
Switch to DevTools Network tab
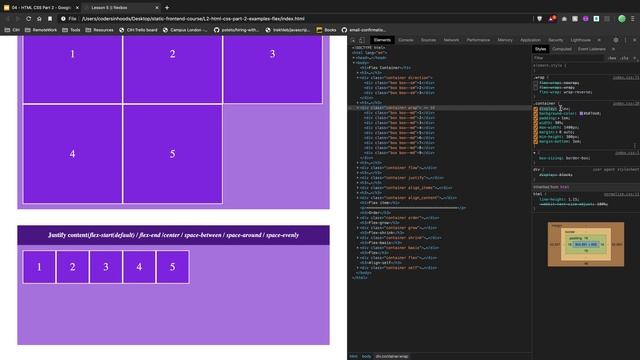click(x=451, y=40)
